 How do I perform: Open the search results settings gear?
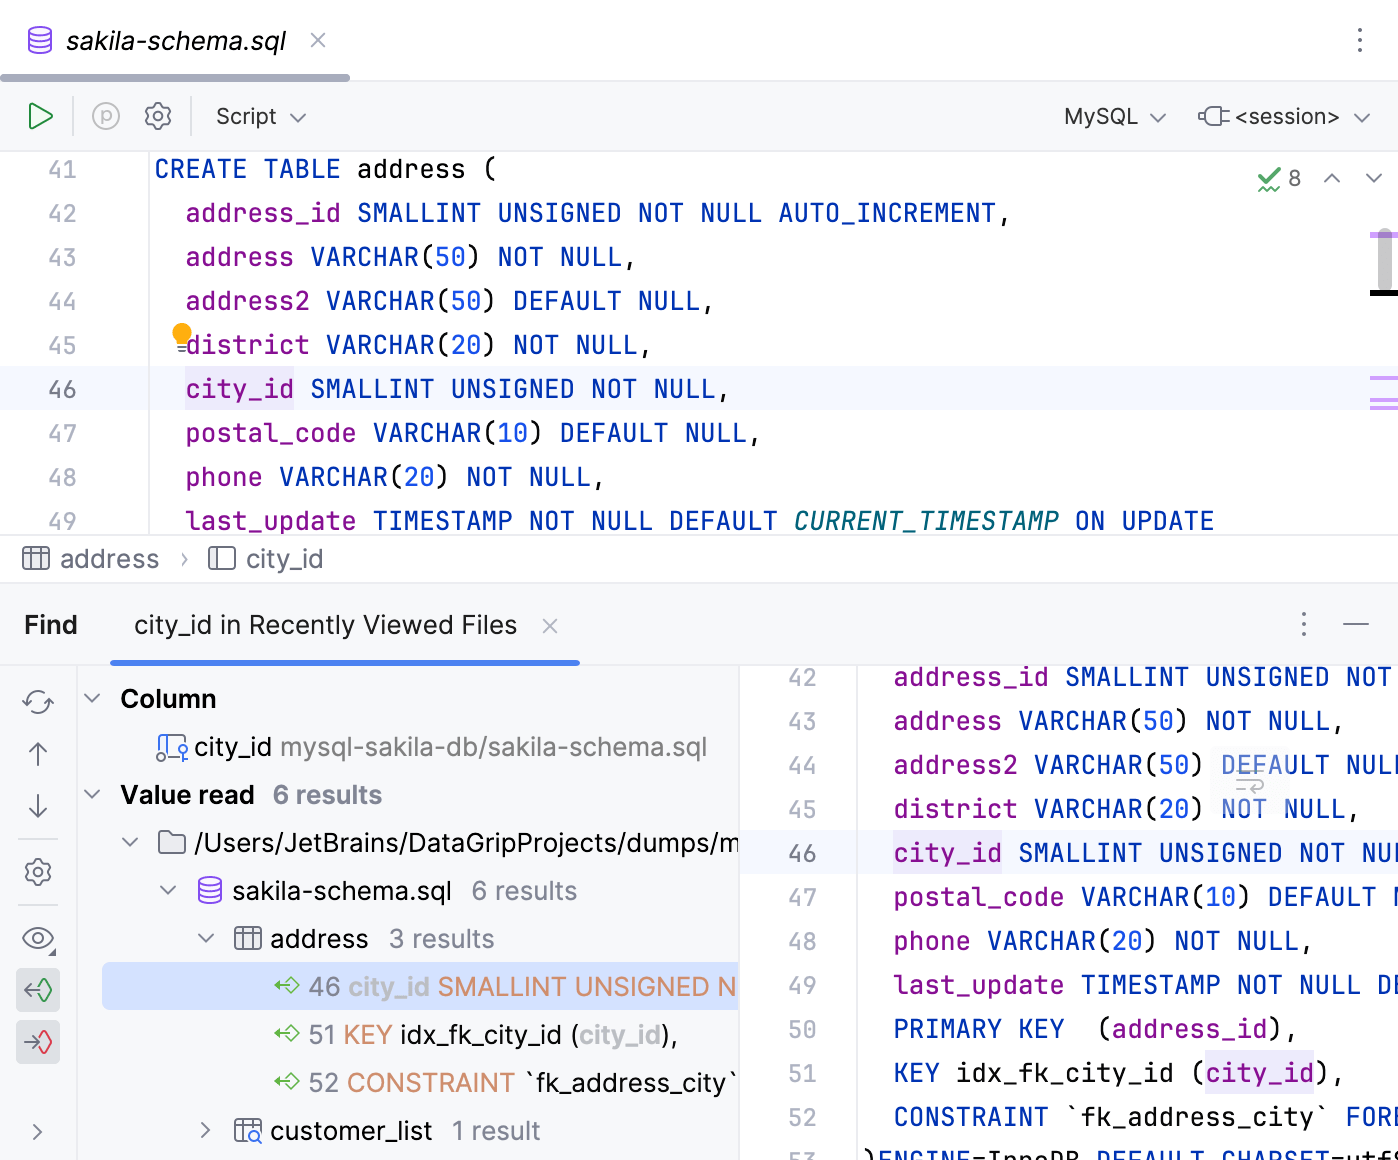point(37,873)
